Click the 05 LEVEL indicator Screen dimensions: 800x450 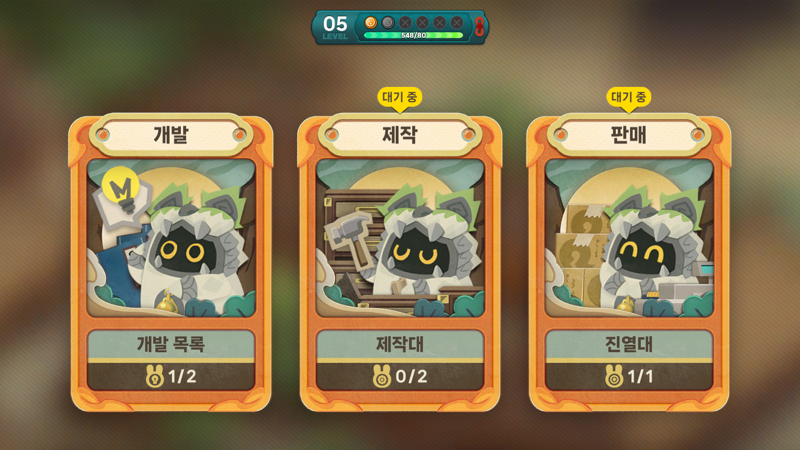click(335, 27)
